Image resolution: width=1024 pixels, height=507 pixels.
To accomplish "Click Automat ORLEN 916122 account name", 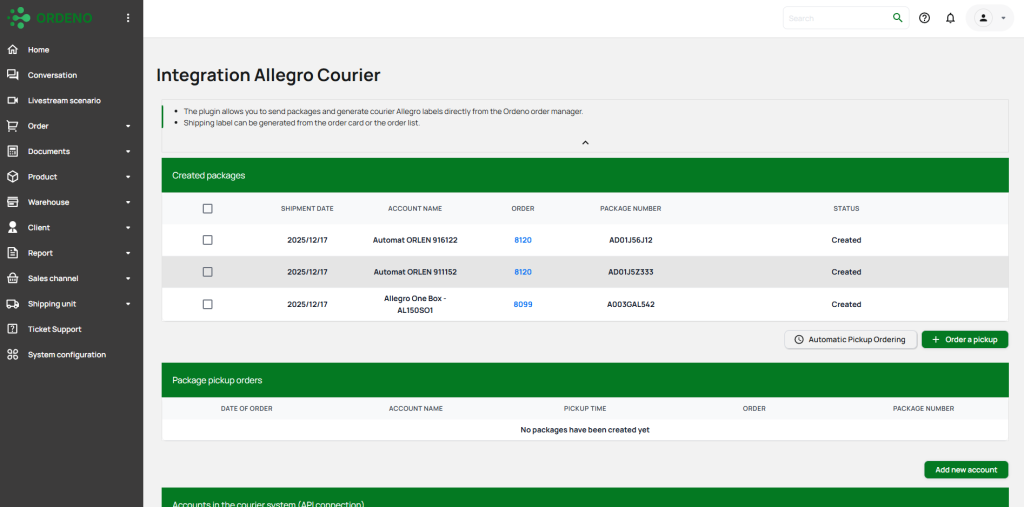I will coord(415,240).
